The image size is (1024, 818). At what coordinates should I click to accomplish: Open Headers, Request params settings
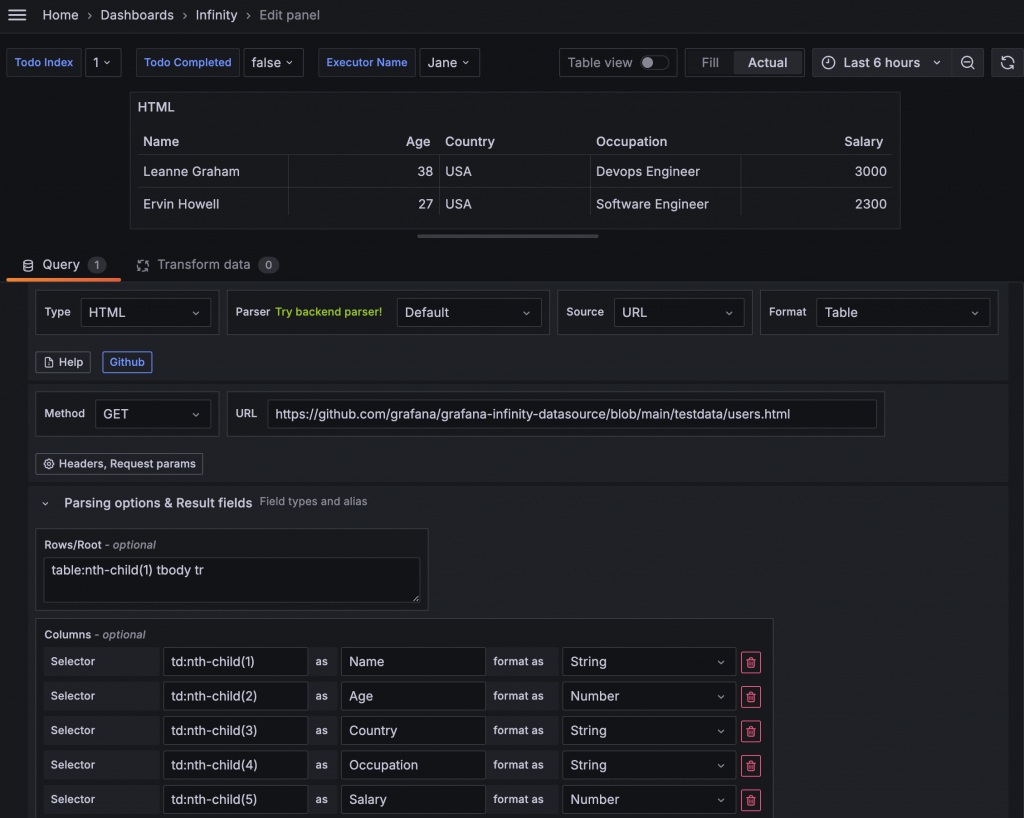tap(119, 464)
